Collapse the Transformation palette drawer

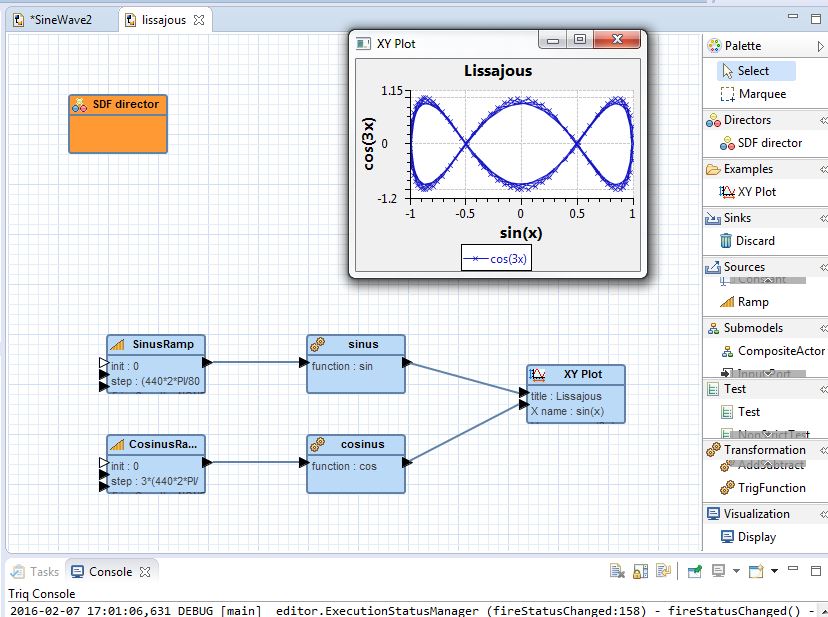click(x=824, y=450)
